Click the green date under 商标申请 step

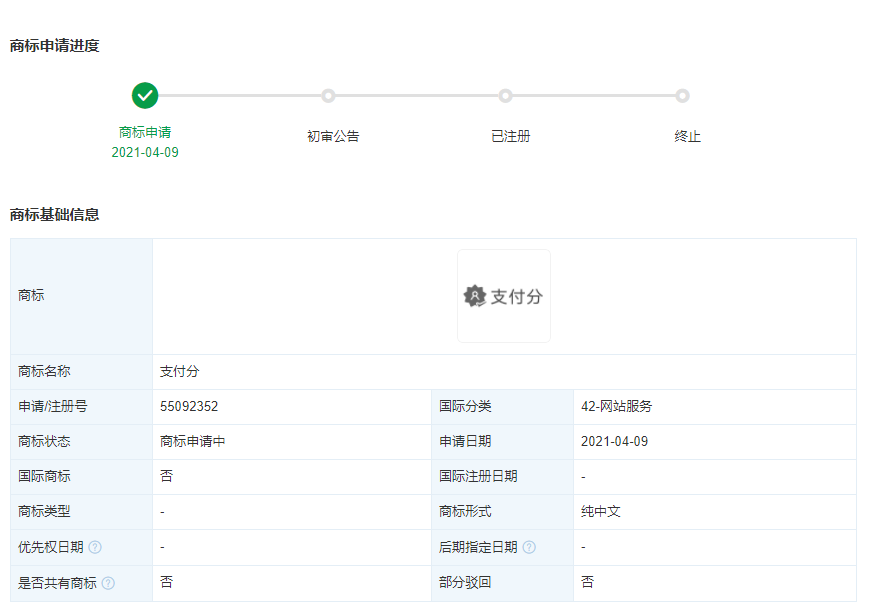pos(145,152)
